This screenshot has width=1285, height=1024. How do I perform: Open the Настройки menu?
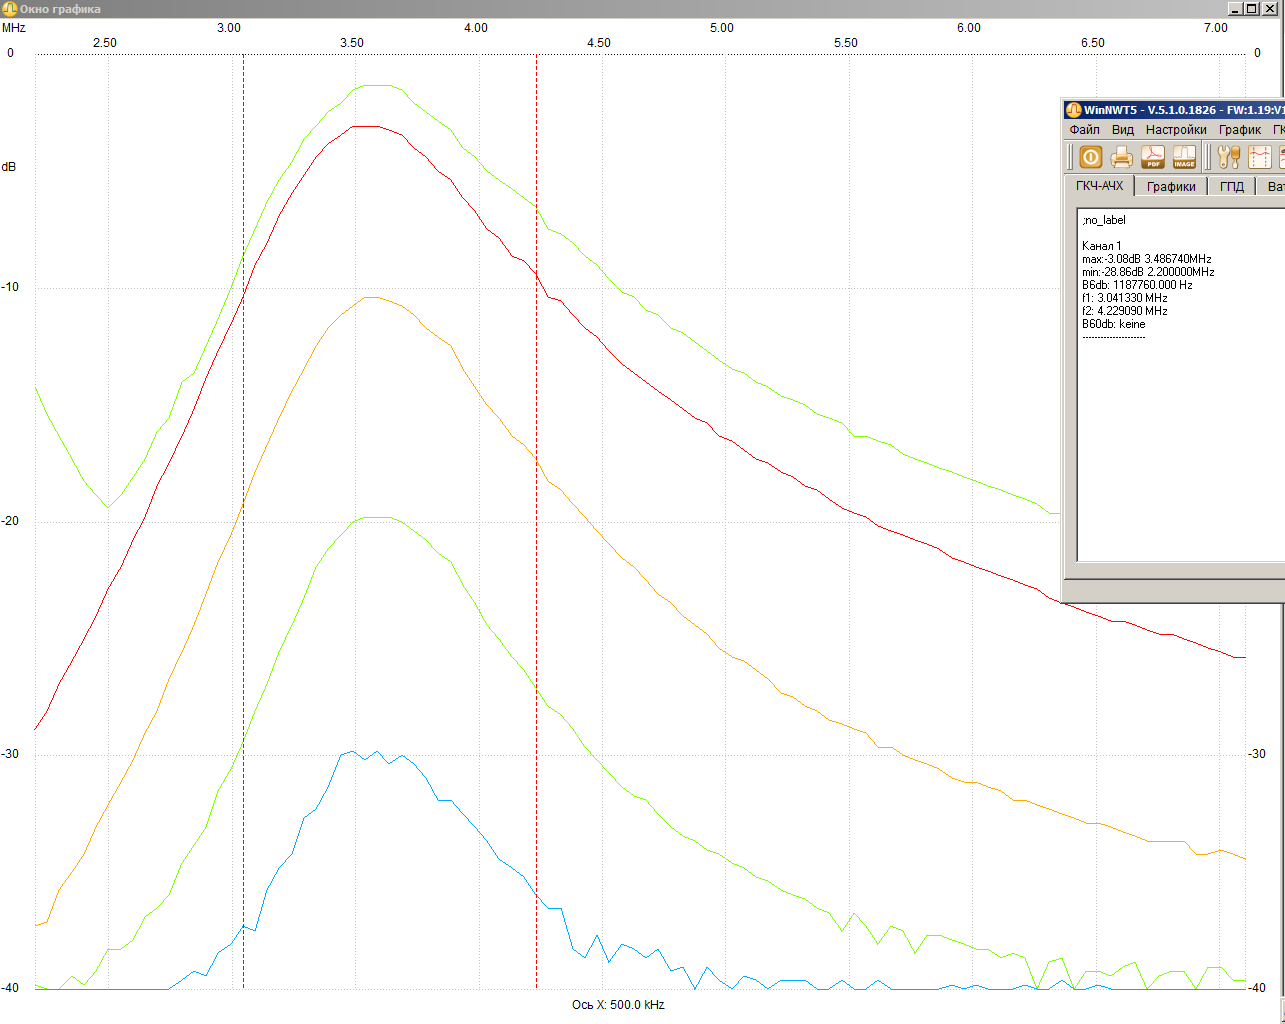1176,130
